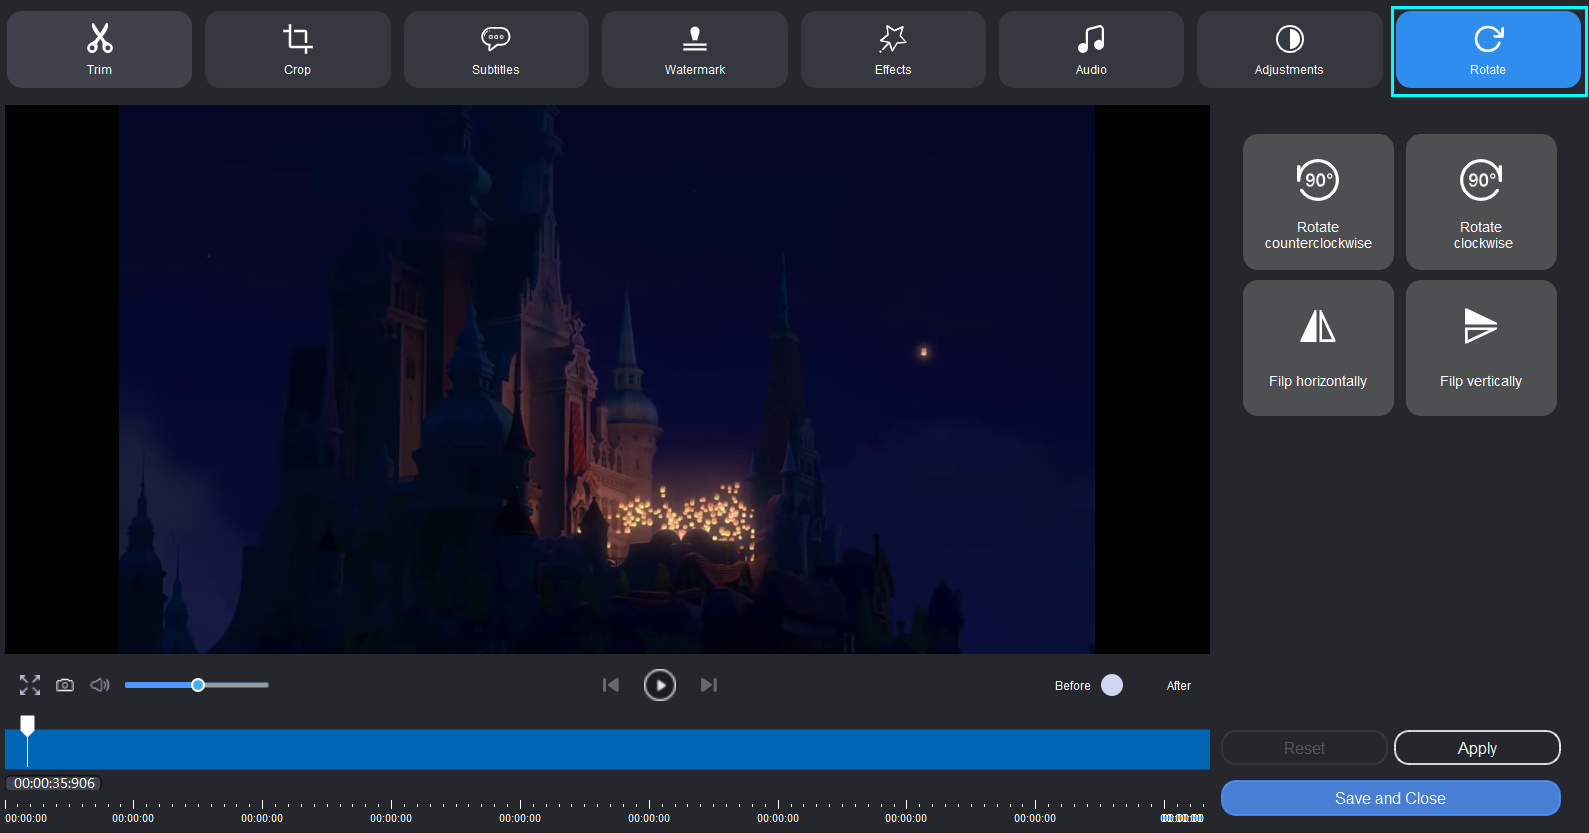
Task: Open the Trim tool
Action: pos(99,49)
